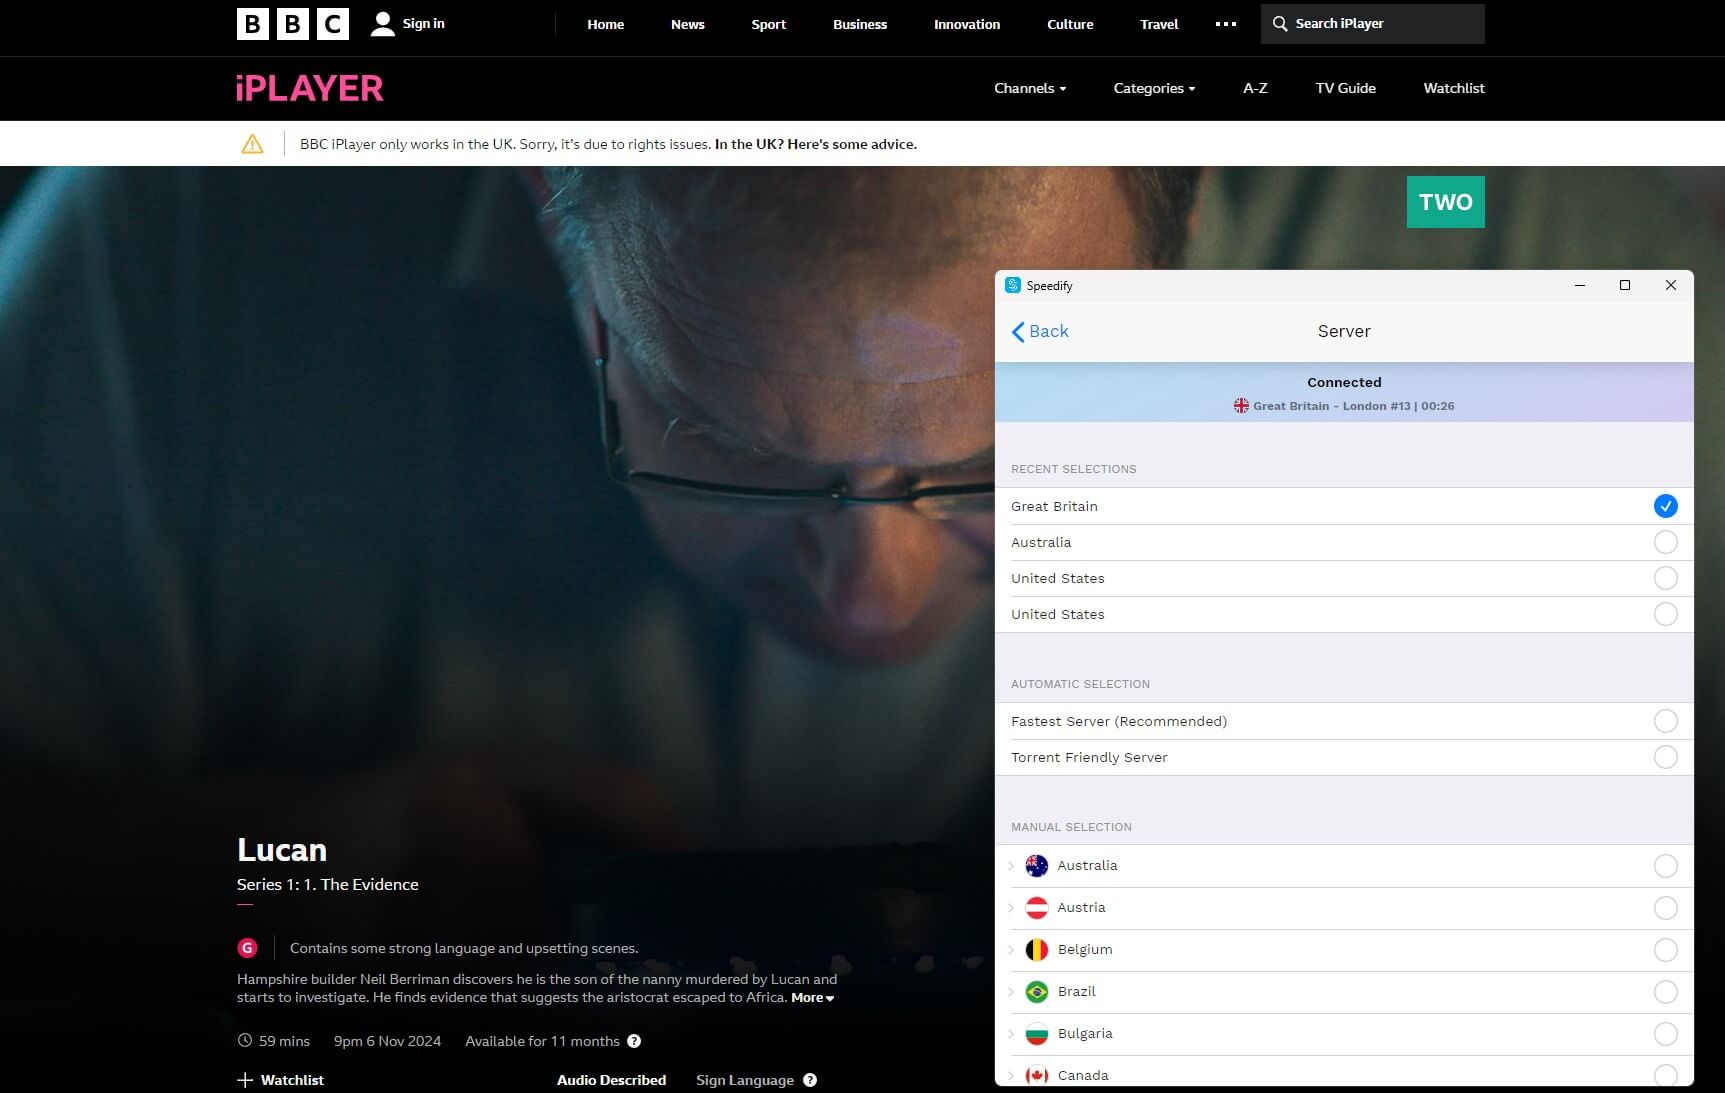Expand Bulgaria server list chevron
The height and width of the screenshot is (1093, 1725).
pos(1011,1034)
